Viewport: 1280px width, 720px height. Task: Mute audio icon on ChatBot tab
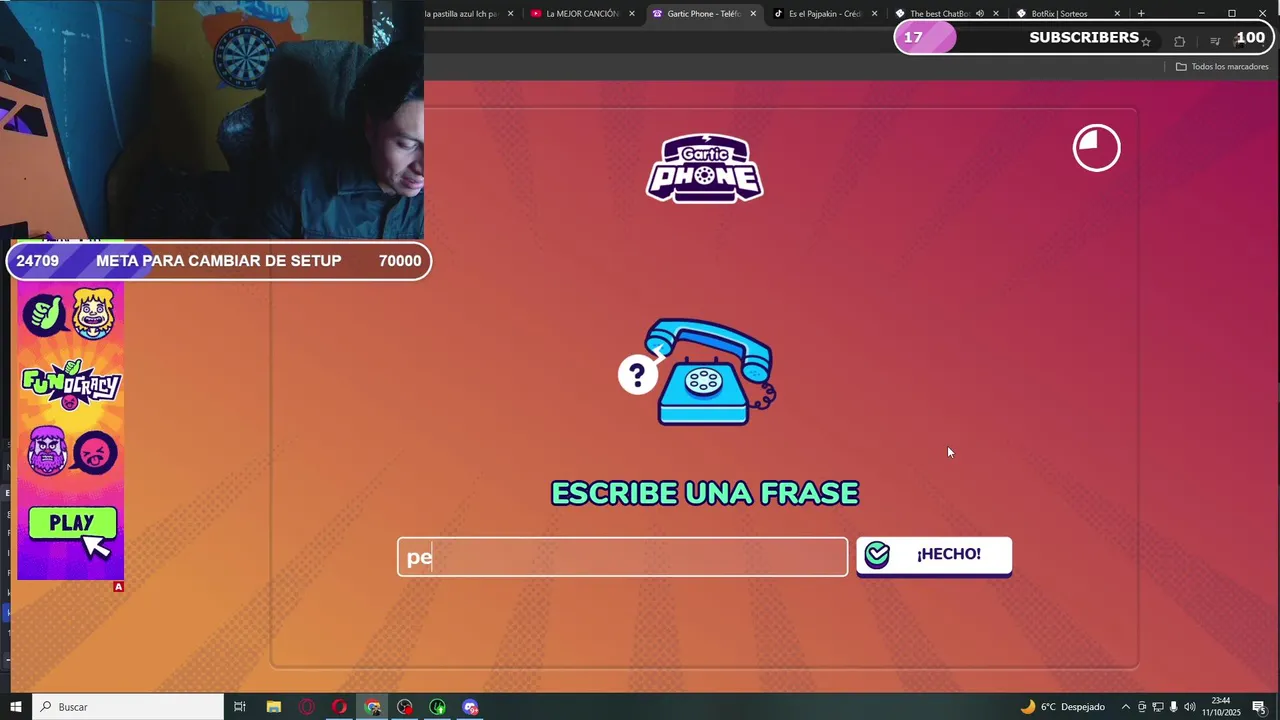(980, 14)
